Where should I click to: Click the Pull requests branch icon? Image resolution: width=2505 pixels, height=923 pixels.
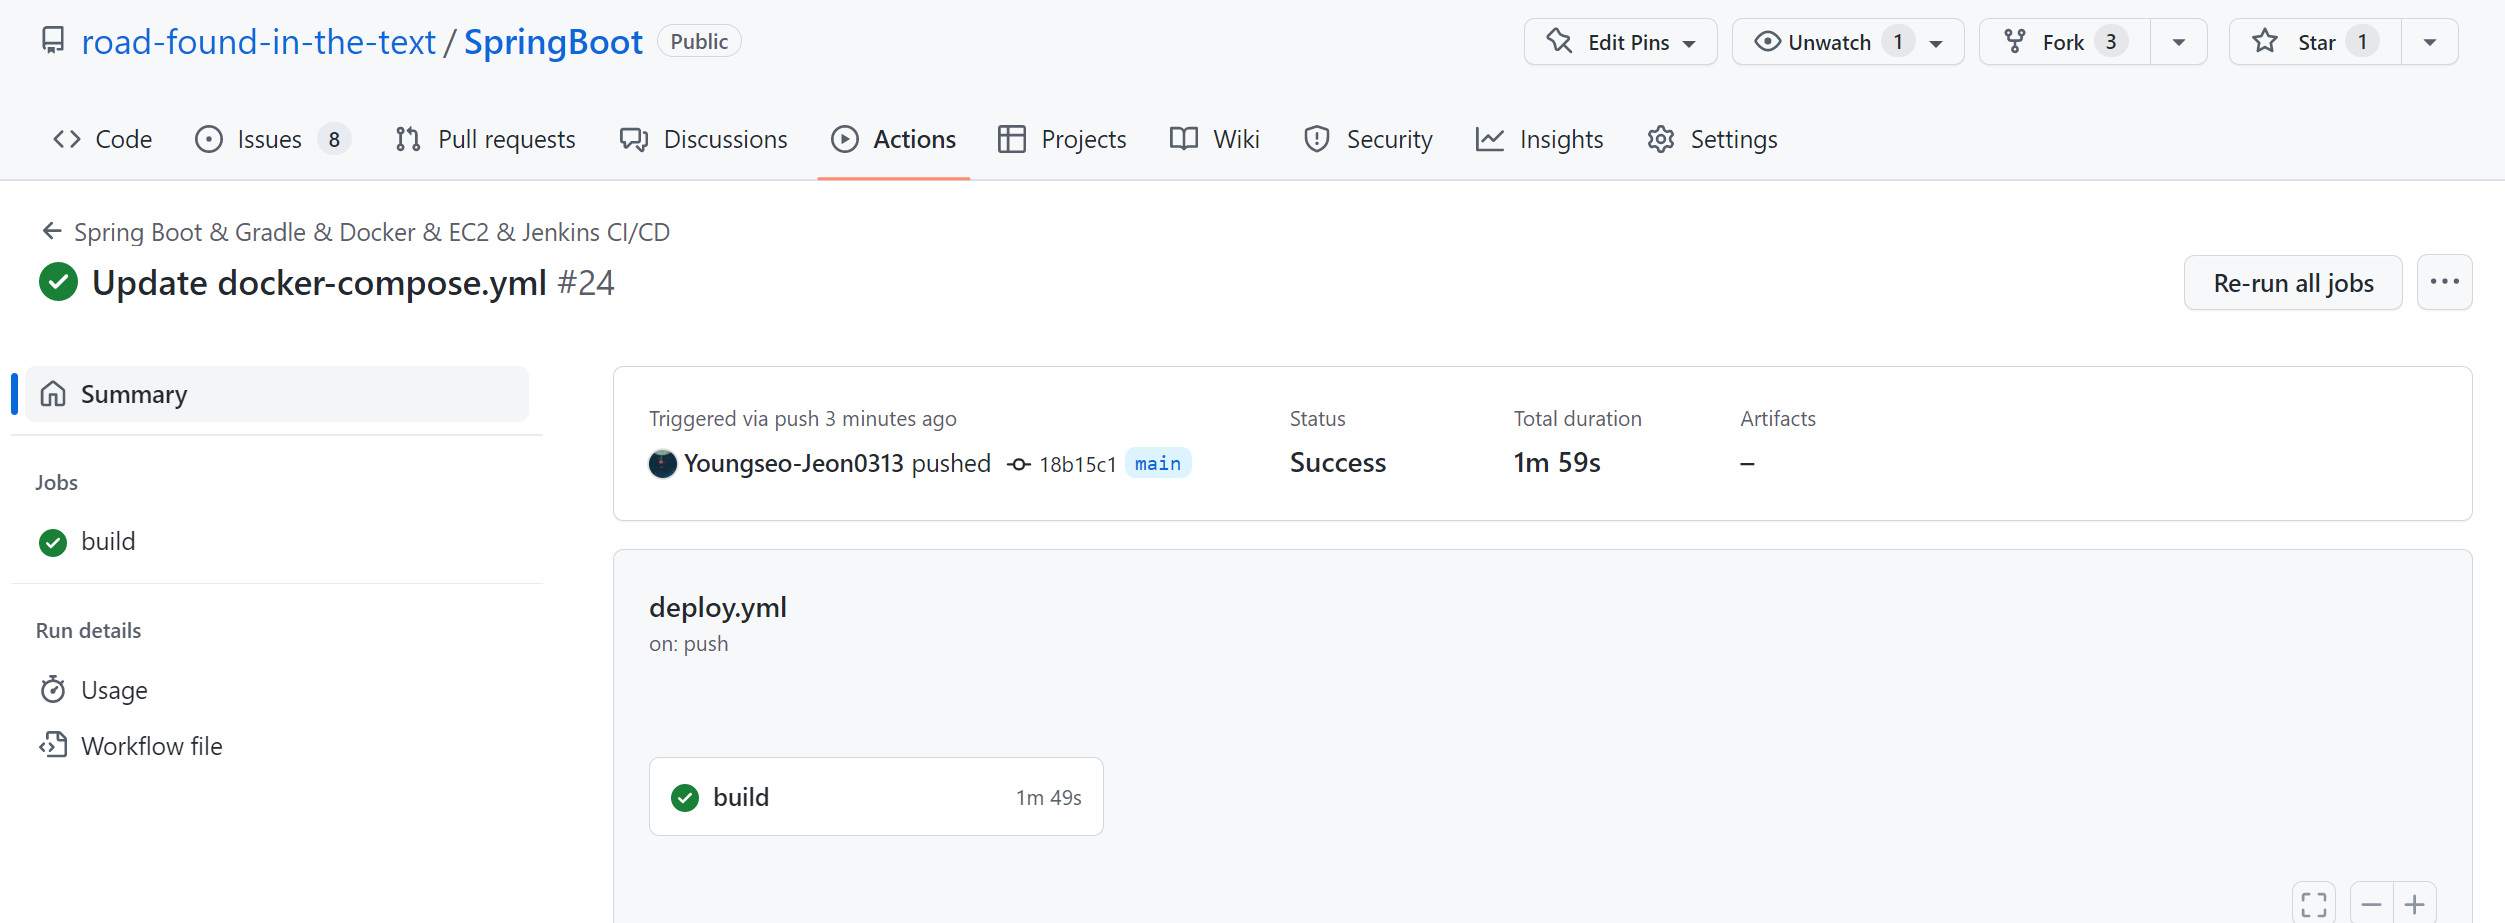pos(408,139)
